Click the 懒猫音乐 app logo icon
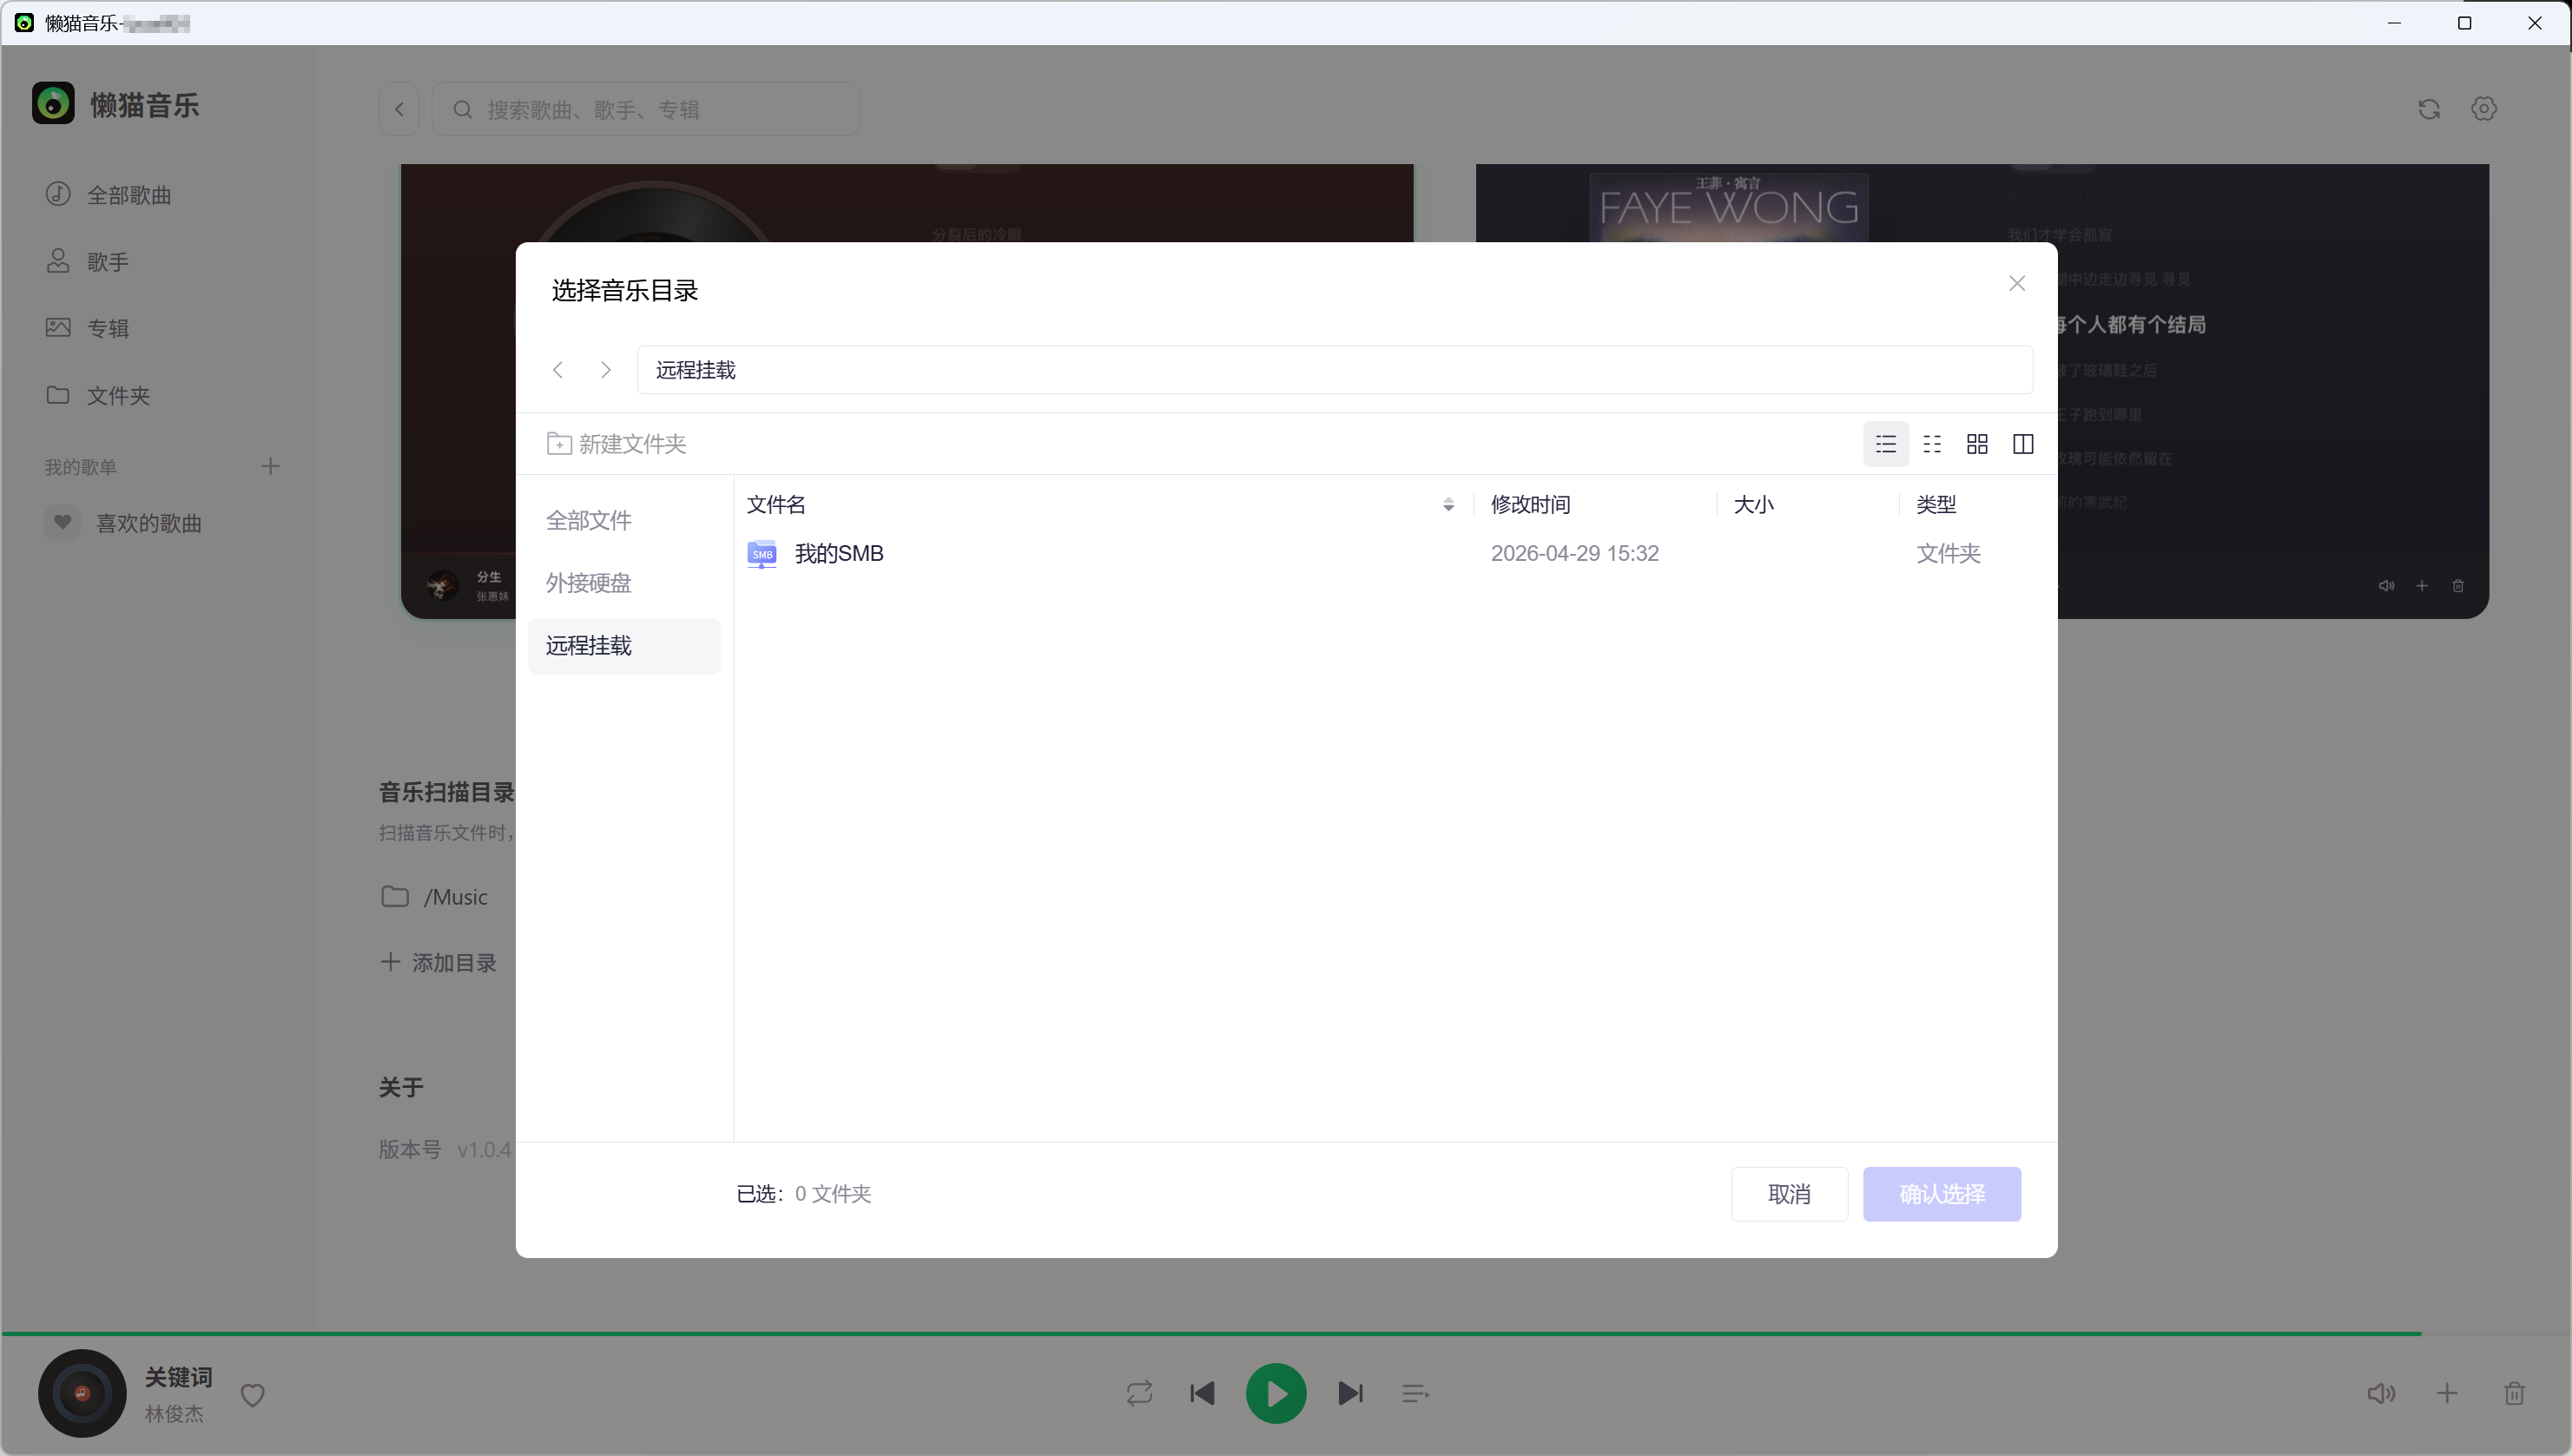The image size is (2572, 1456). (x=53, y=104)
